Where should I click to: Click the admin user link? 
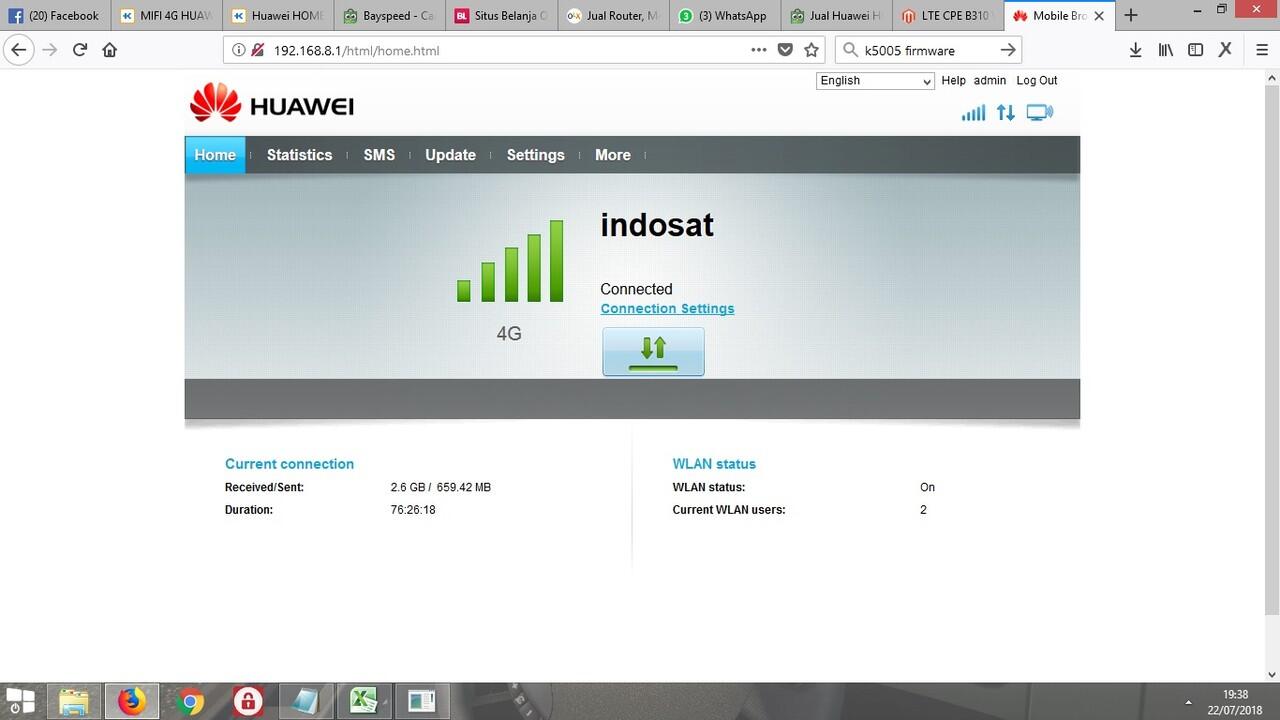[x=990, y=80]
